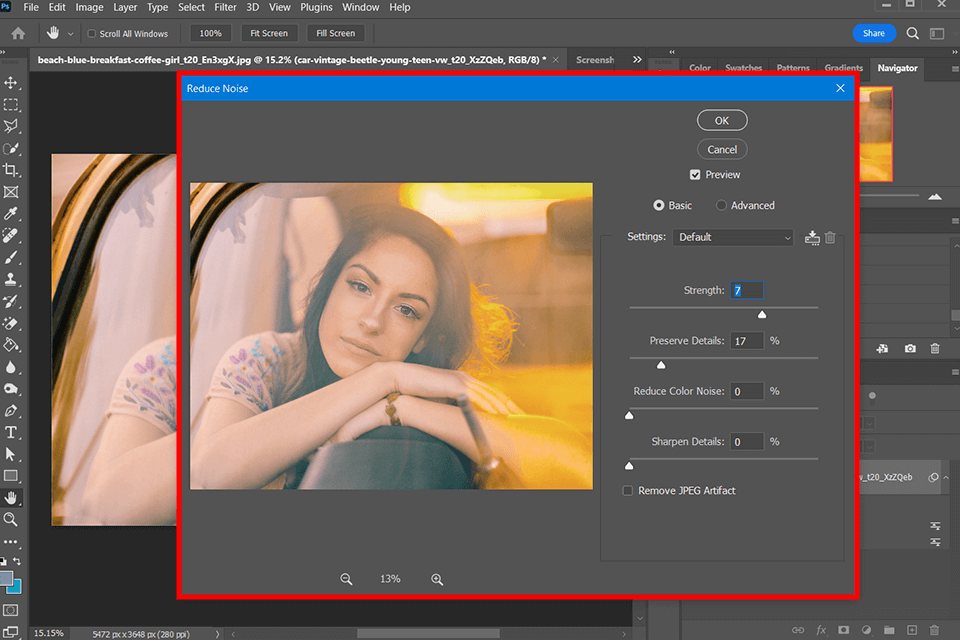Zoom in the Reduce Noise preview
960x640 pixels.
pos(437,579)
